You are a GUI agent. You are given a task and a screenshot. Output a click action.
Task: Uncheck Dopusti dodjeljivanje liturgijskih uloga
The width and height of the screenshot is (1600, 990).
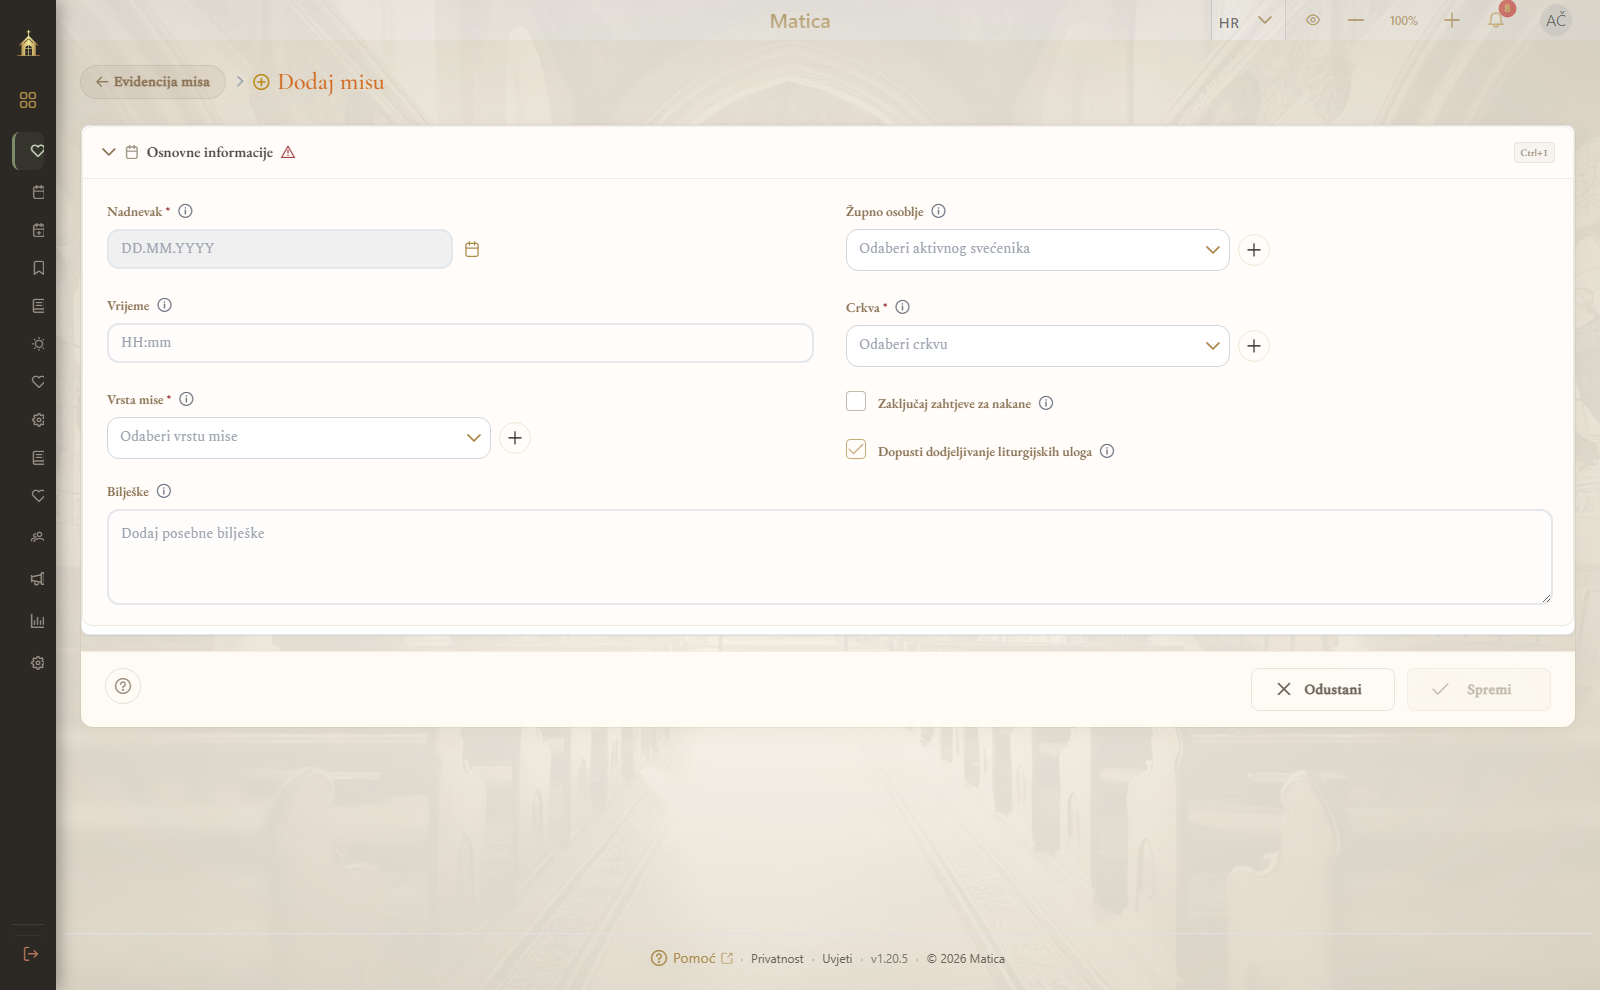[x=856, y=449]
